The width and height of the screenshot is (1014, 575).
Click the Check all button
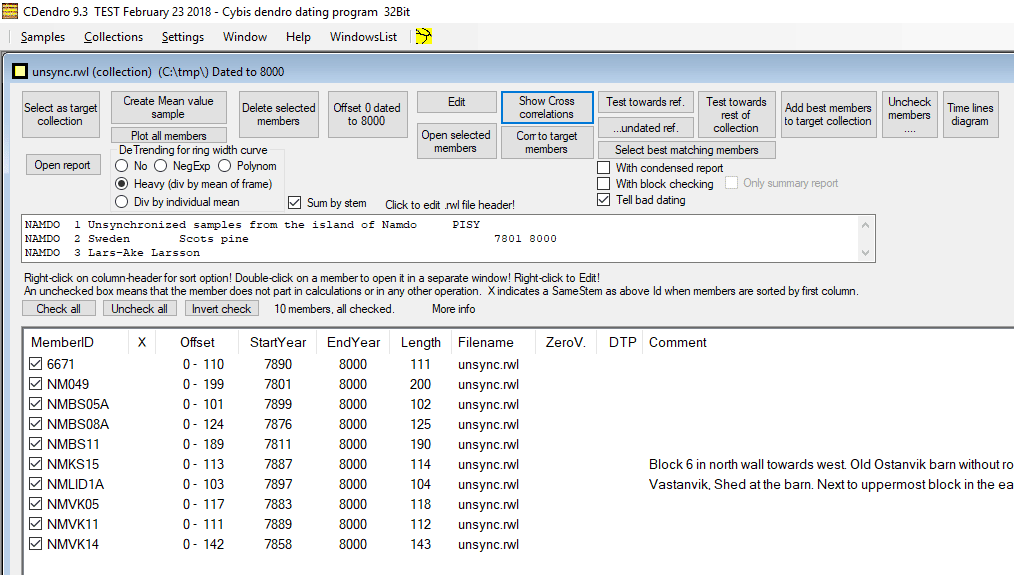(59, 309)
